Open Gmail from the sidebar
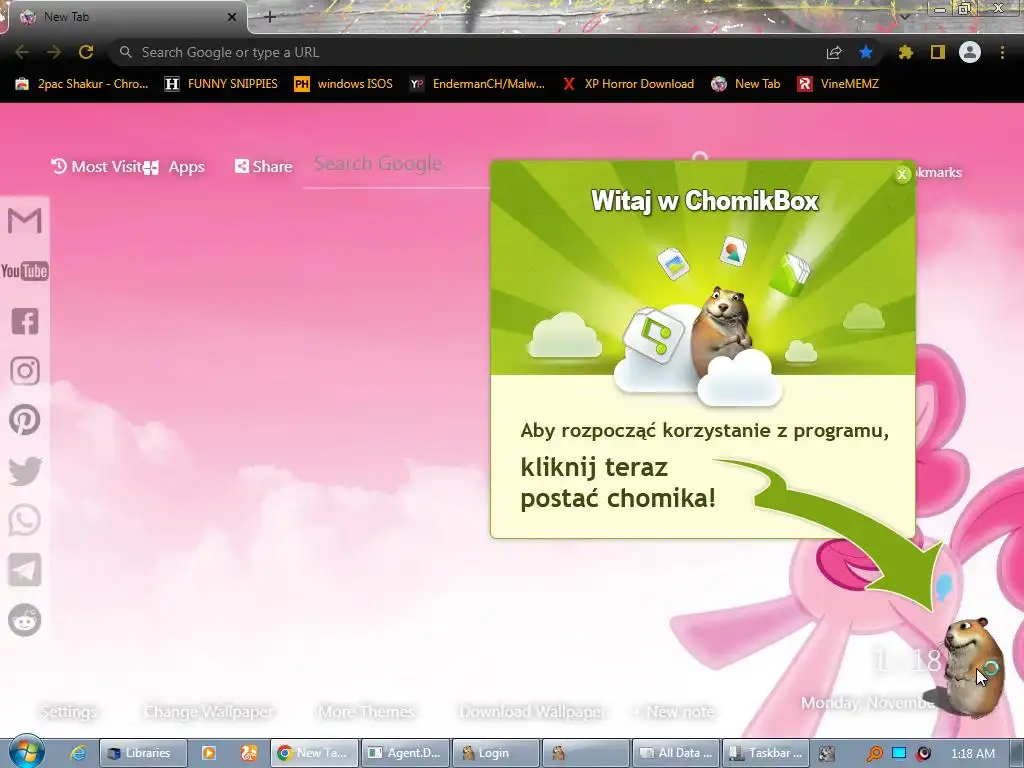This screenshot has height=768, width=1024. [x=25, y=221]
